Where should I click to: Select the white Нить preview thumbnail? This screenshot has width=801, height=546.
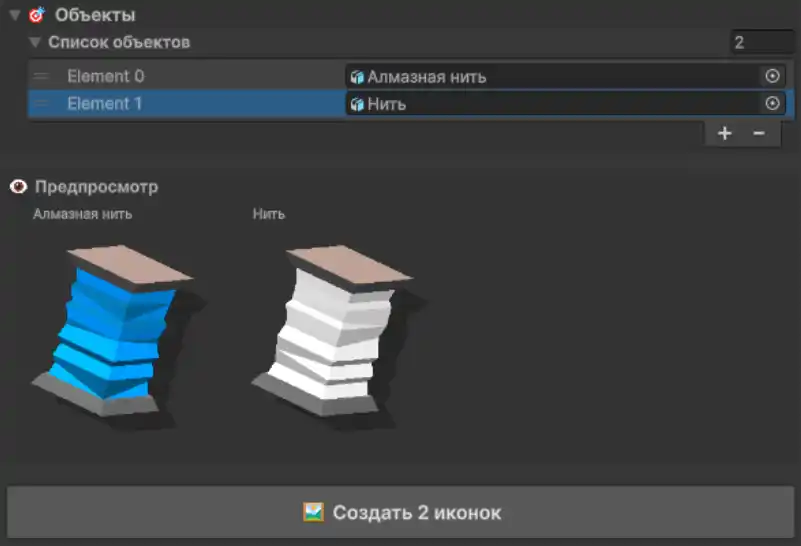[x=338, y=336]
